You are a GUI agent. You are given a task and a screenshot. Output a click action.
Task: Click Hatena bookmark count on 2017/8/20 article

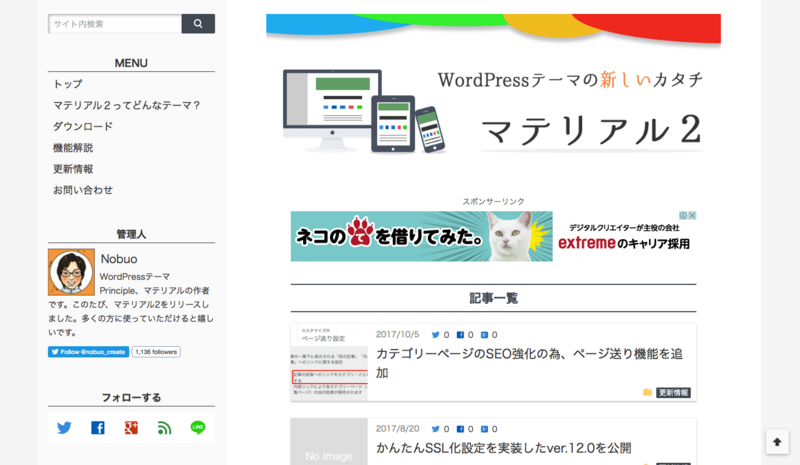tap(489, 429)
